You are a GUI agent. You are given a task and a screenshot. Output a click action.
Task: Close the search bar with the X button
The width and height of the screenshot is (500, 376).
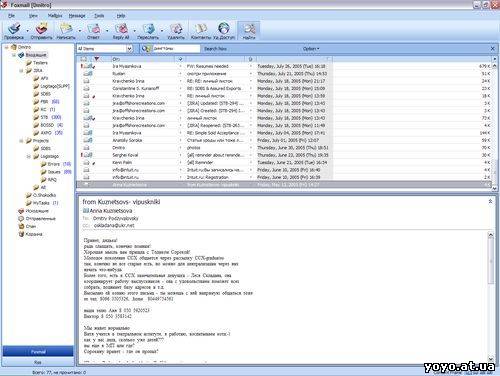[493, 49]
